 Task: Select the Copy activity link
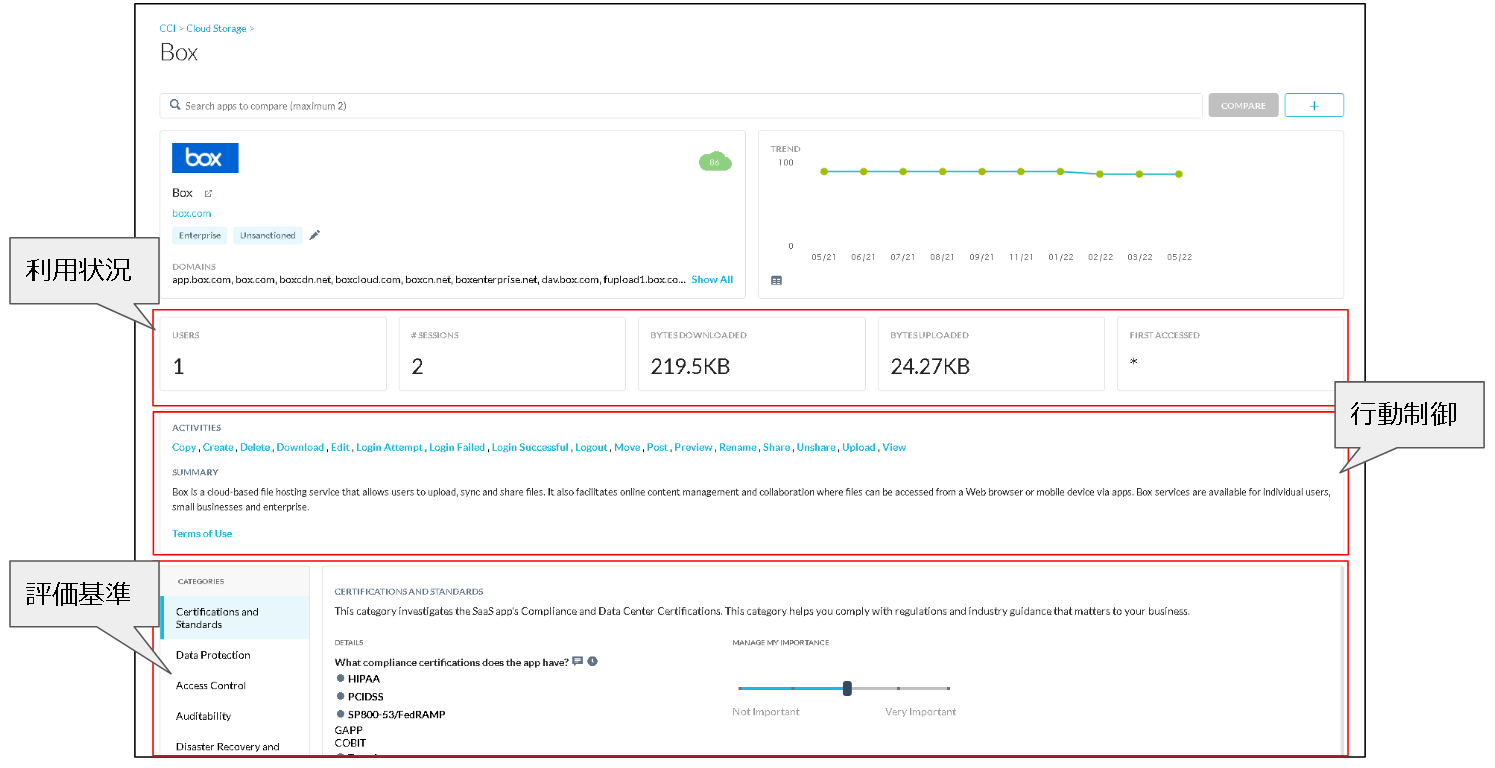(184, 447)
